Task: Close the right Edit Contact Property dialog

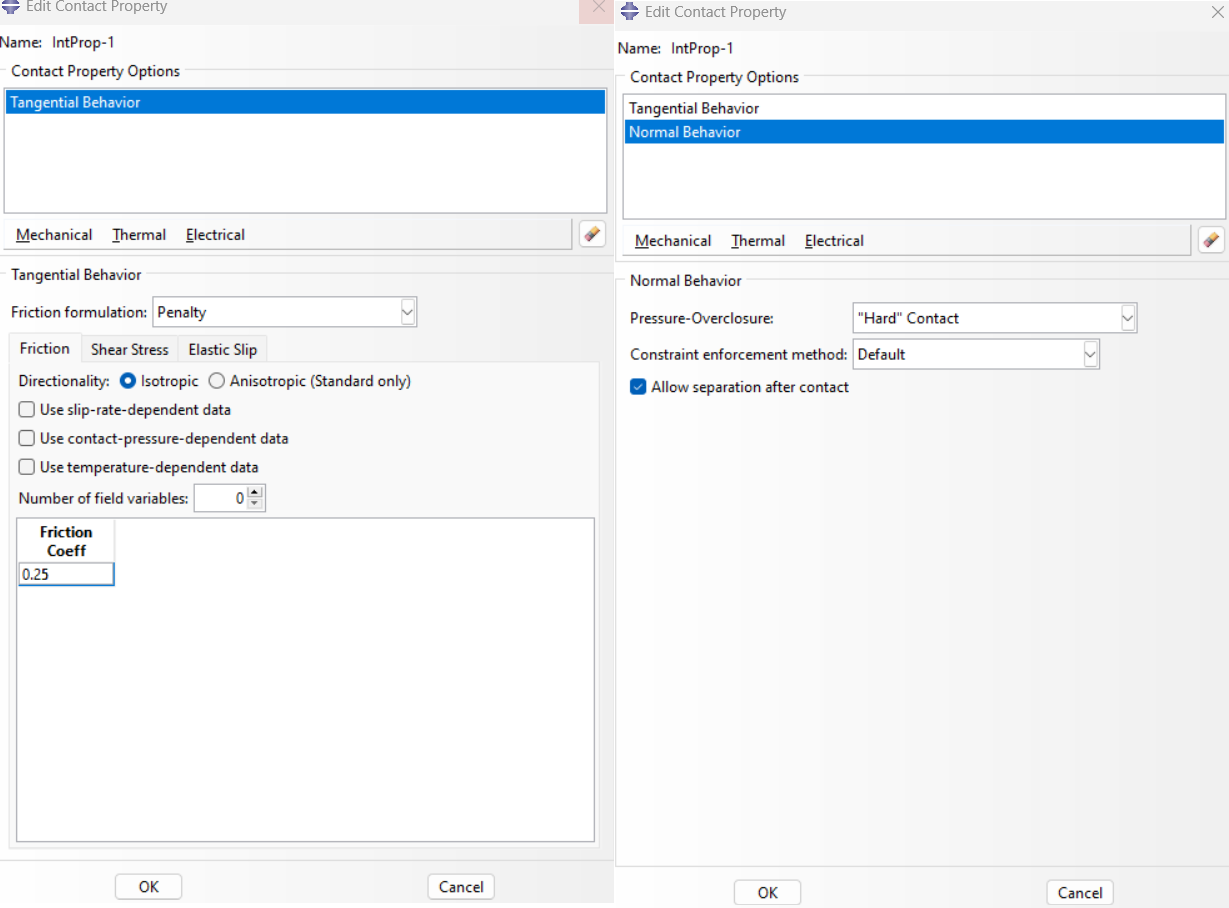Action: (1216, 12)
